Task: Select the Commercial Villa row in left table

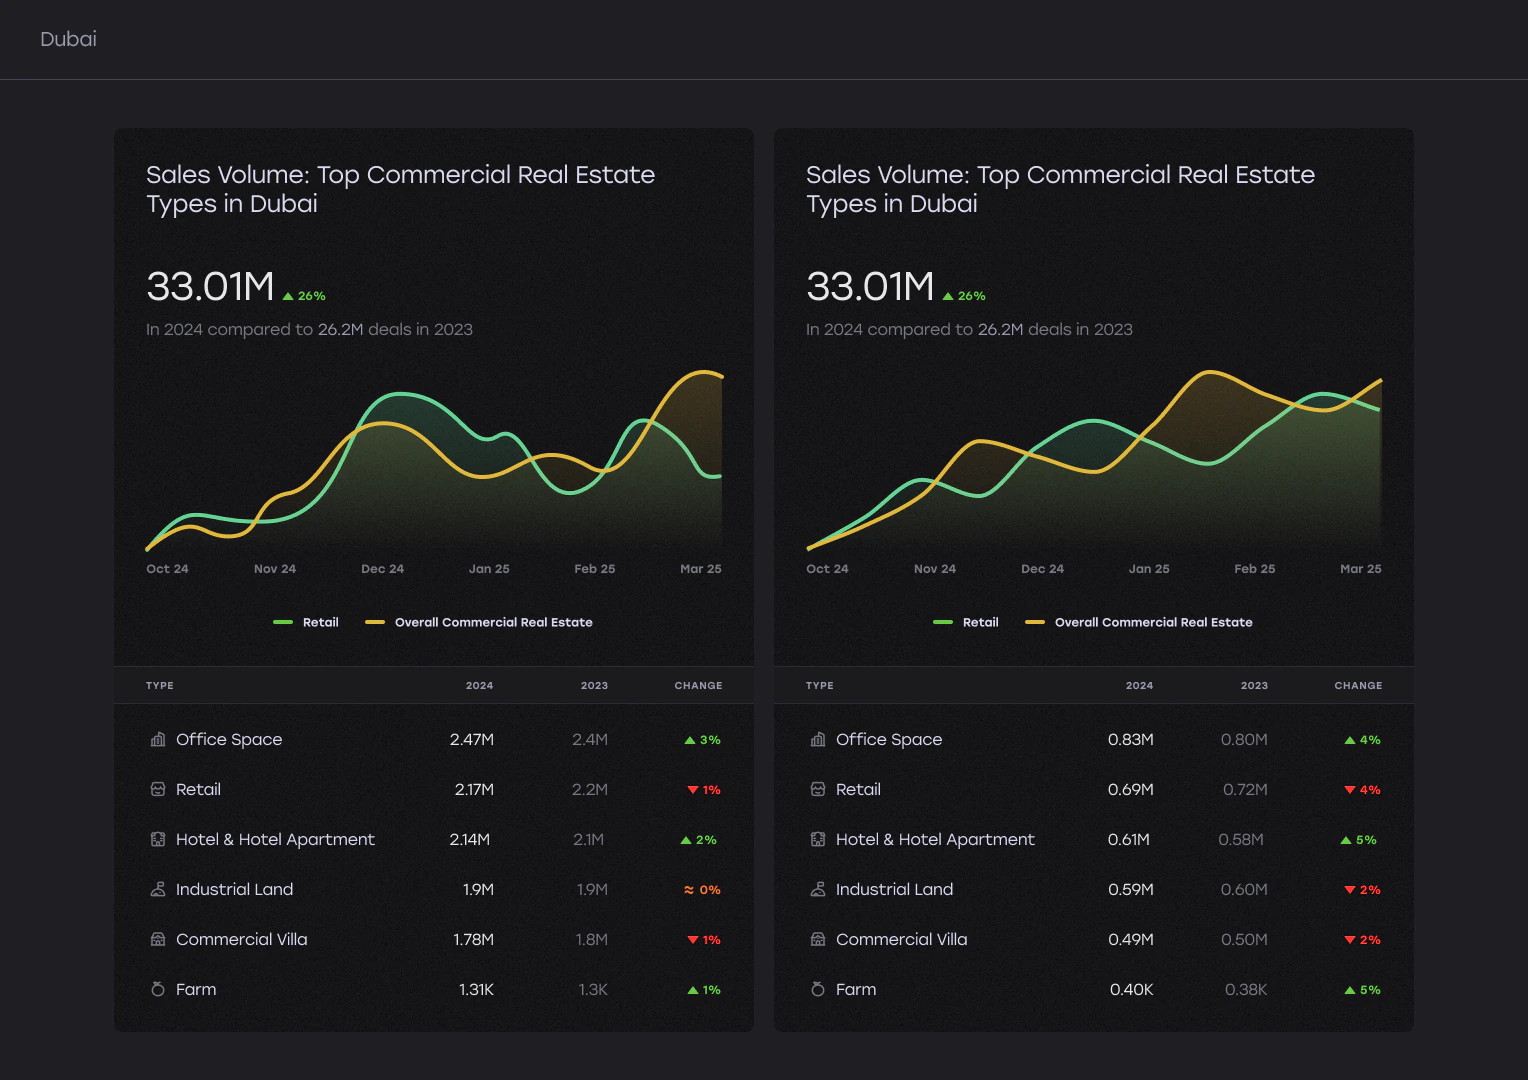Action: click(x=434, y=939)
